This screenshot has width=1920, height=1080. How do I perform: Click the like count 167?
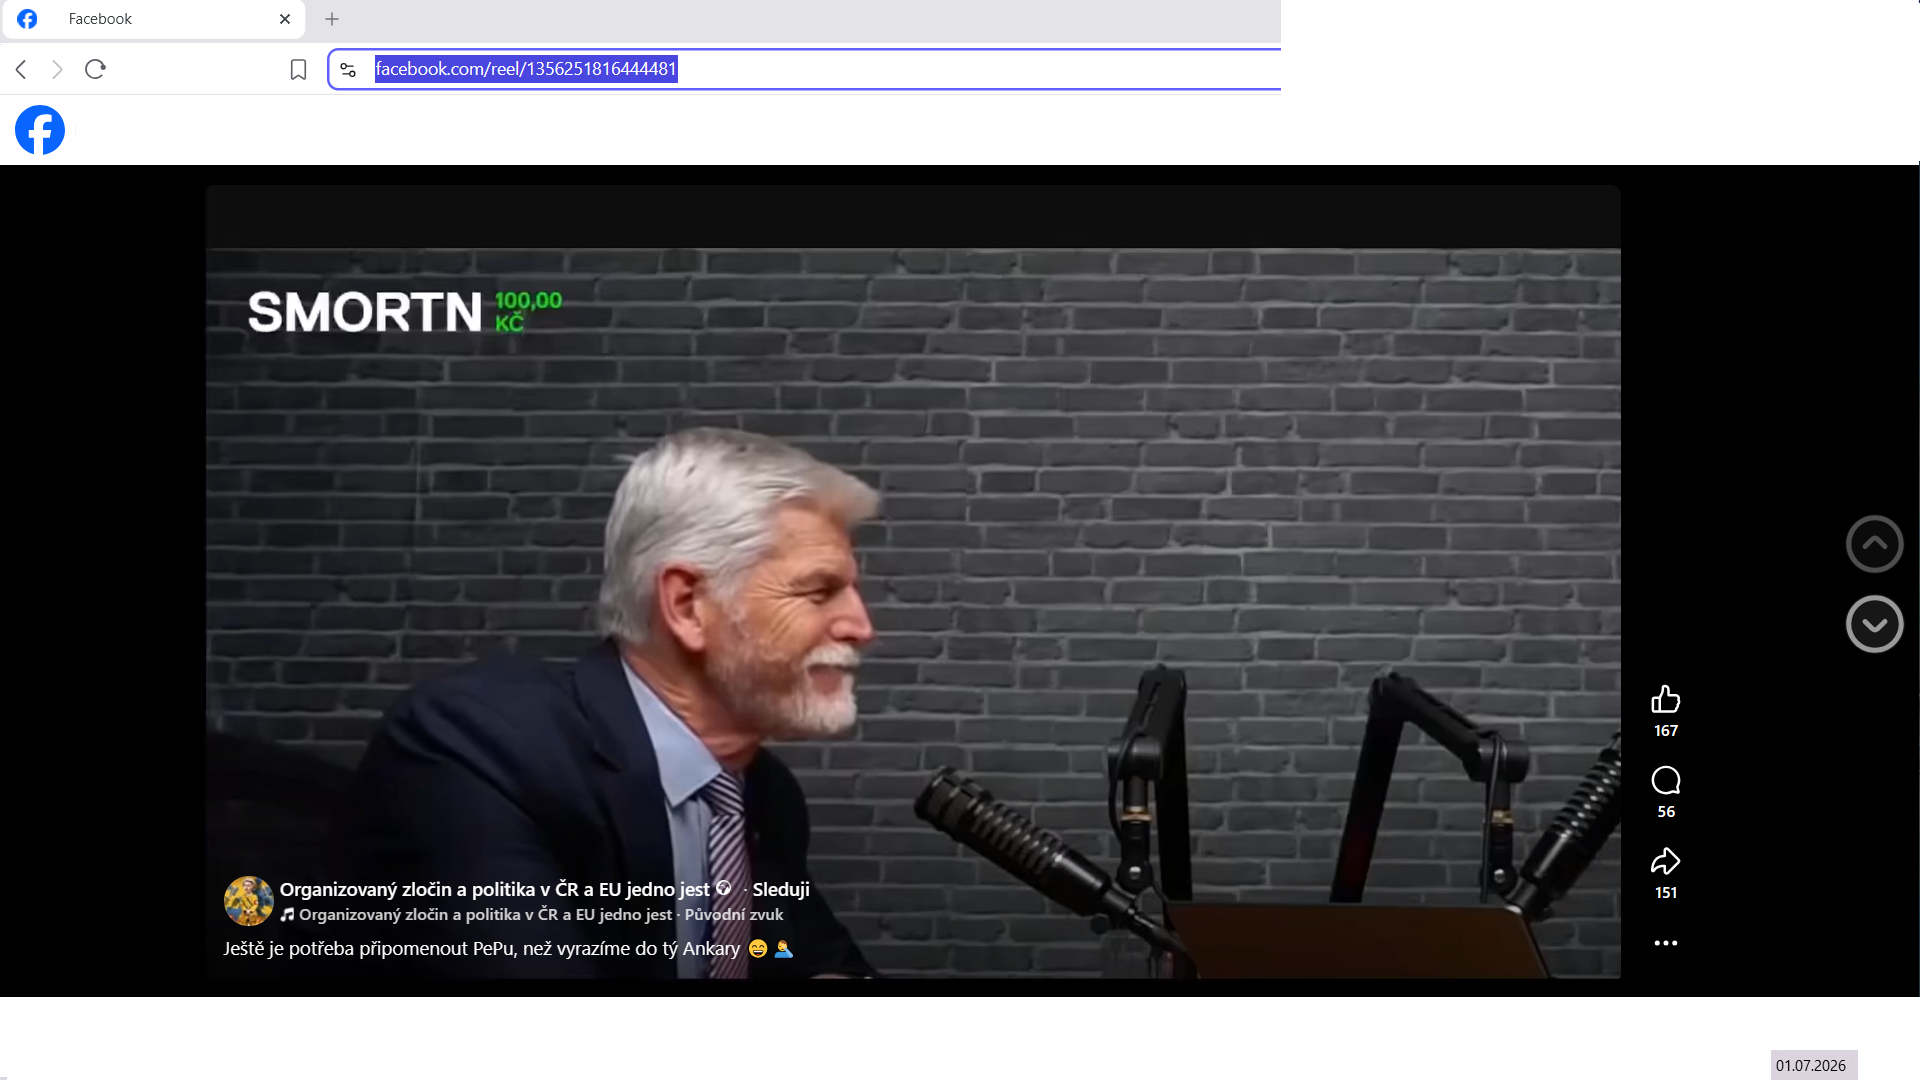(x=1666, y=731)
